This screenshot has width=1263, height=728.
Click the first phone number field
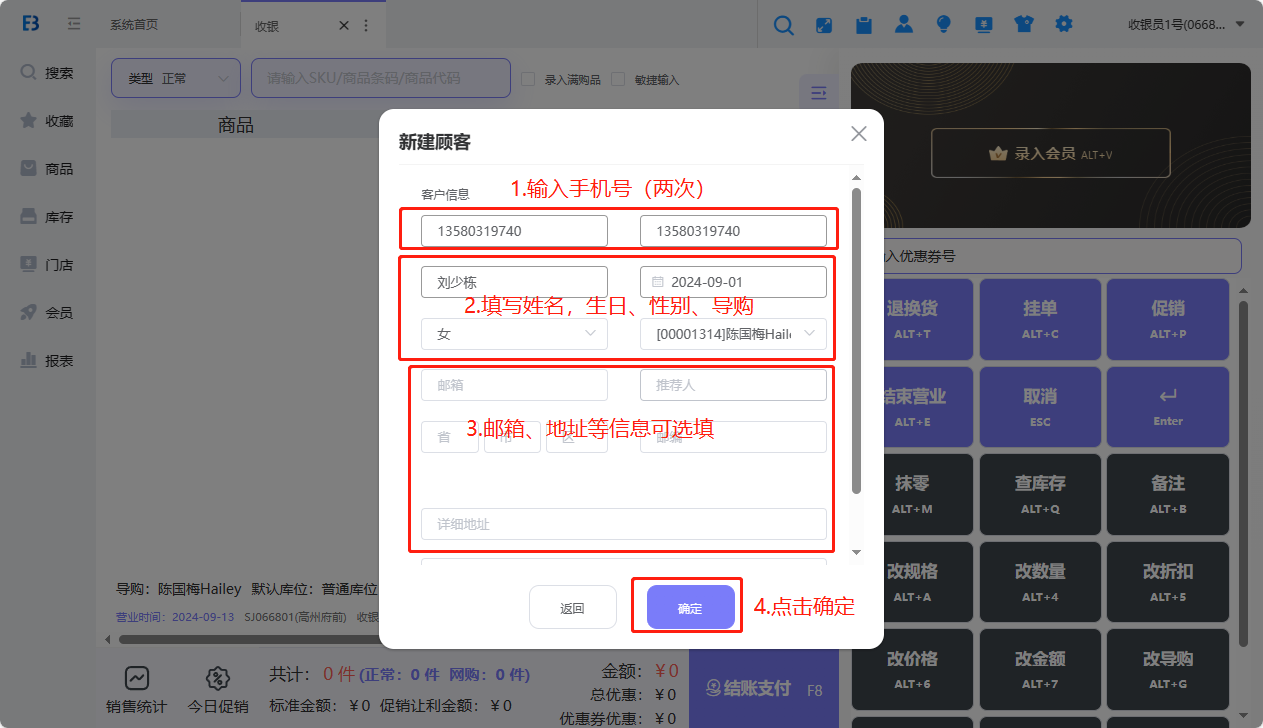coord(514,231)
